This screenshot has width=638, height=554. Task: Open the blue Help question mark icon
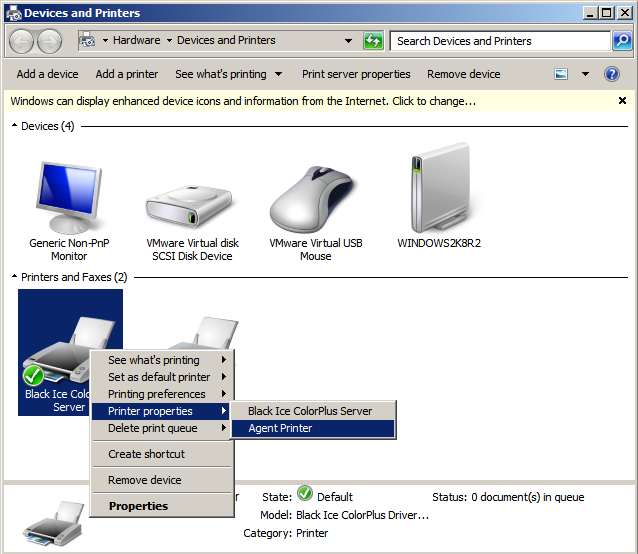pos(612,74)
